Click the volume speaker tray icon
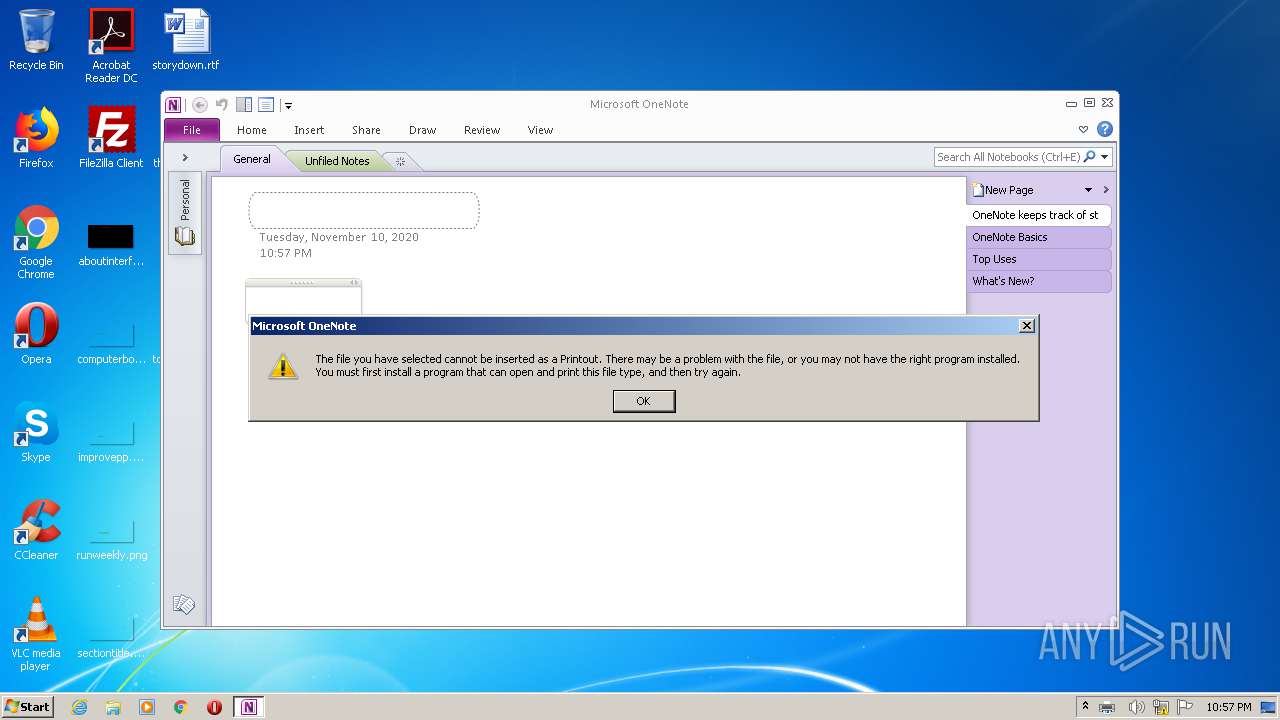The width and height of the screenshot is (1280, 720). 1136,707
